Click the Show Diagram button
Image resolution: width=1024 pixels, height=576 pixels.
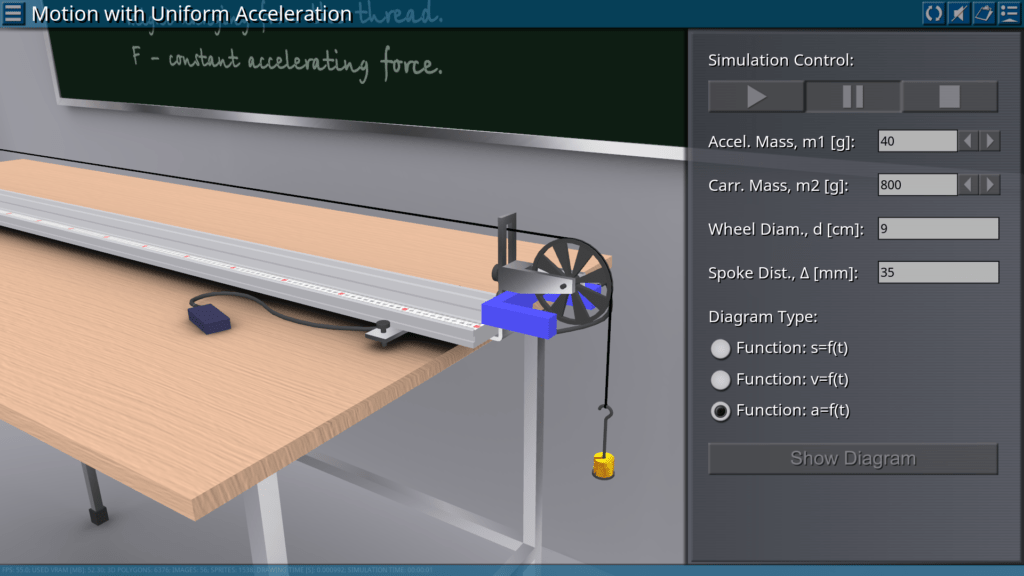pos(852,459)
